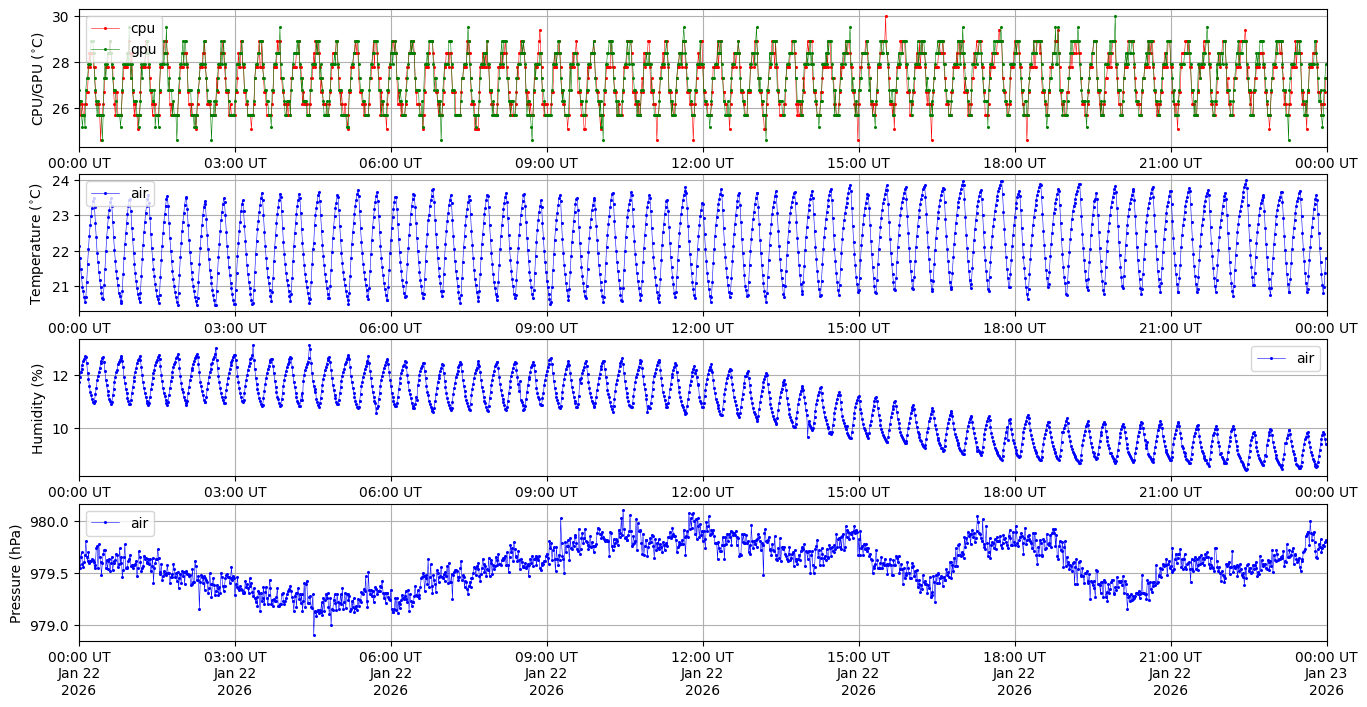Click the "00:00 UT Jan 23 2026" time label
This screenshot has height=707, width=1367.
tap(1326, 673)
